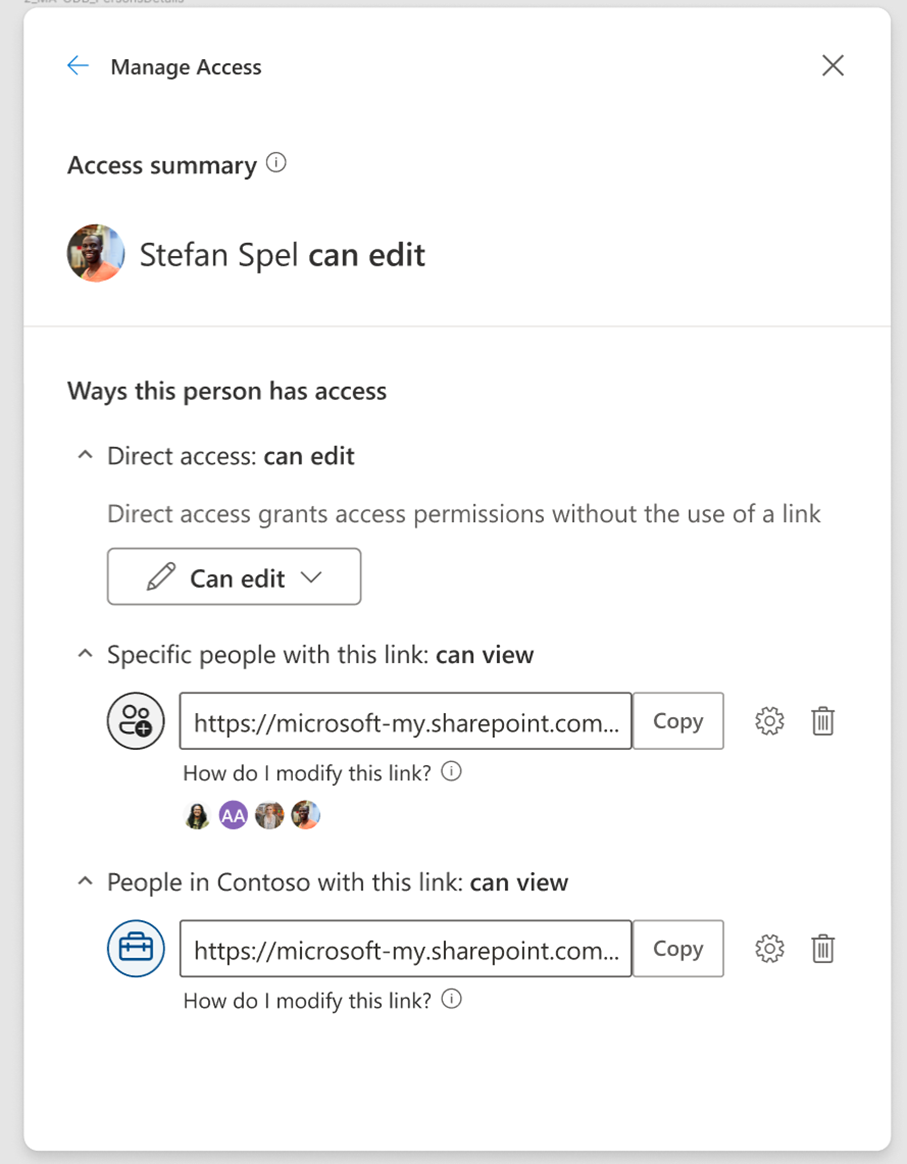Open settings gear for People in Contoso link

click(x=769, y=949)
